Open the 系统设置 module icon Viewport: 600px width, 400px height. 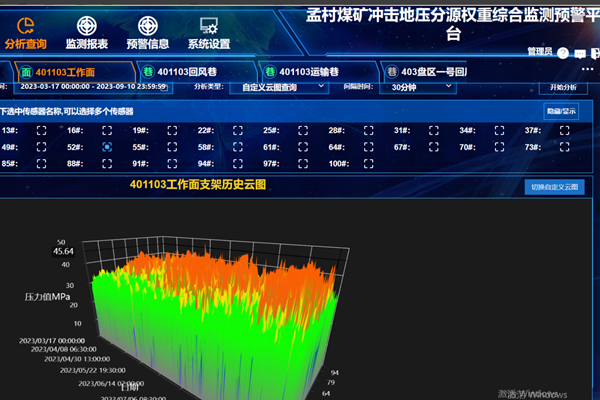(x=208, y=27)
